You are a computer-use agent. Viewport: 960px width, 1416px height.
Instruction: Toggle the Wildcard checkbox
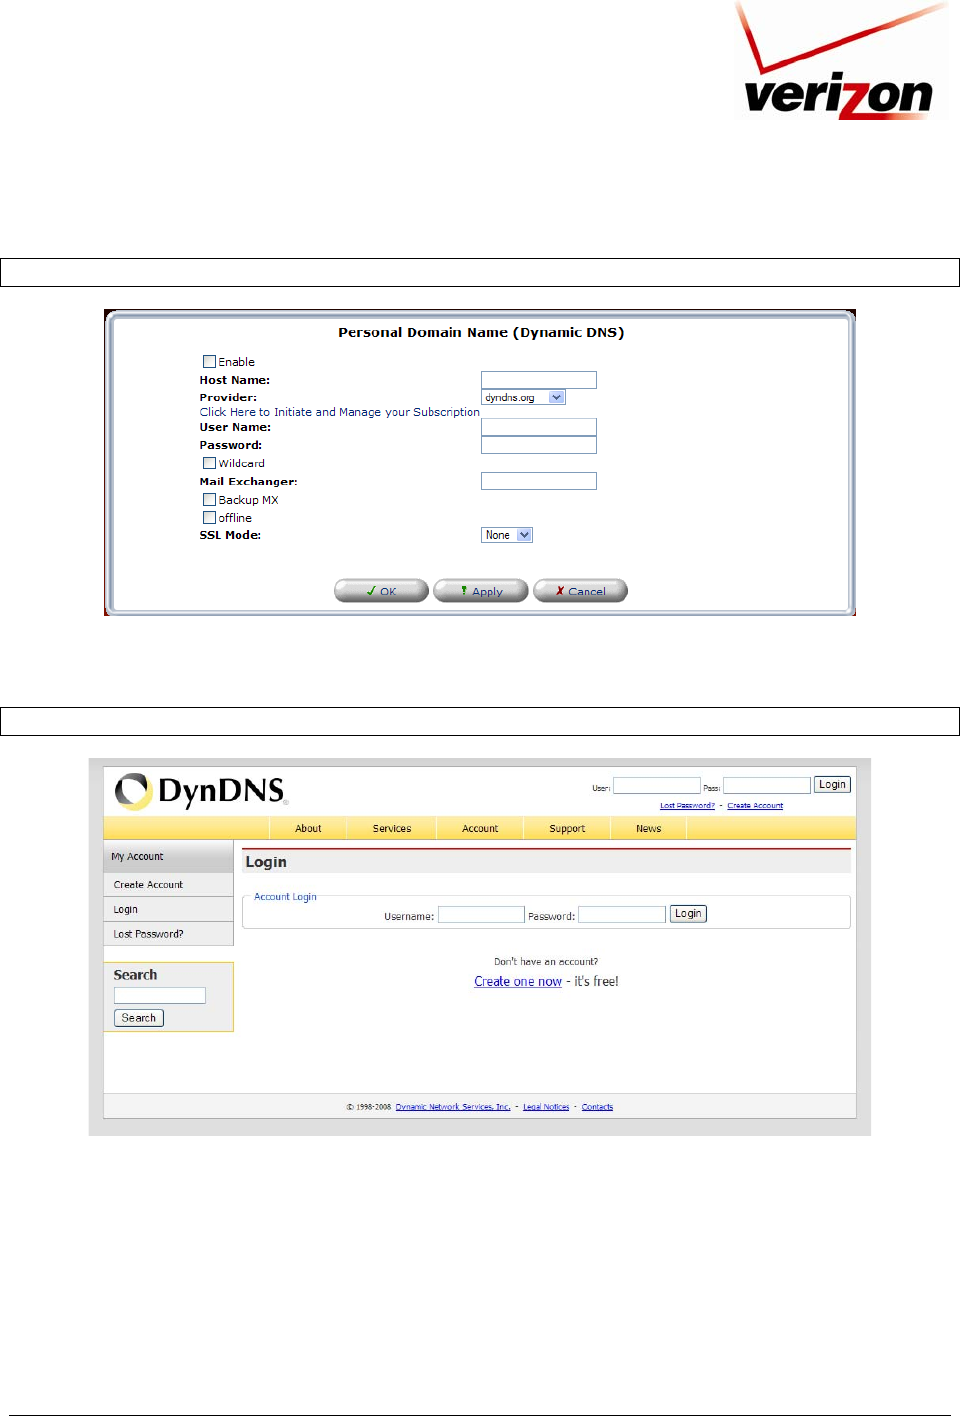pos(209,463)
